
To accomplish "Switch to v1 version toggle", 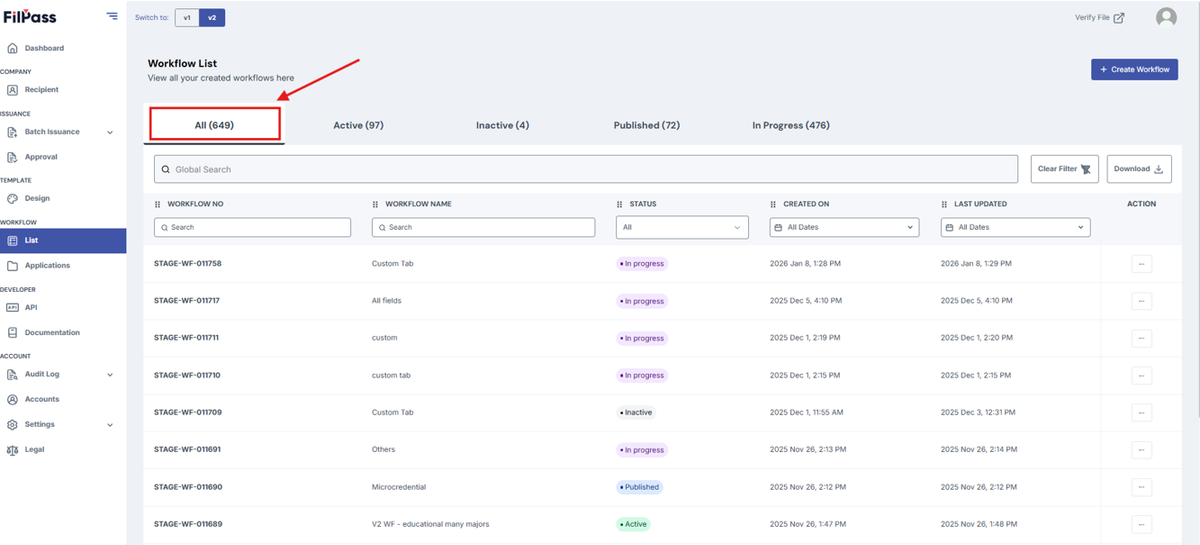I will pyautogui.click(x=187, y=17).
